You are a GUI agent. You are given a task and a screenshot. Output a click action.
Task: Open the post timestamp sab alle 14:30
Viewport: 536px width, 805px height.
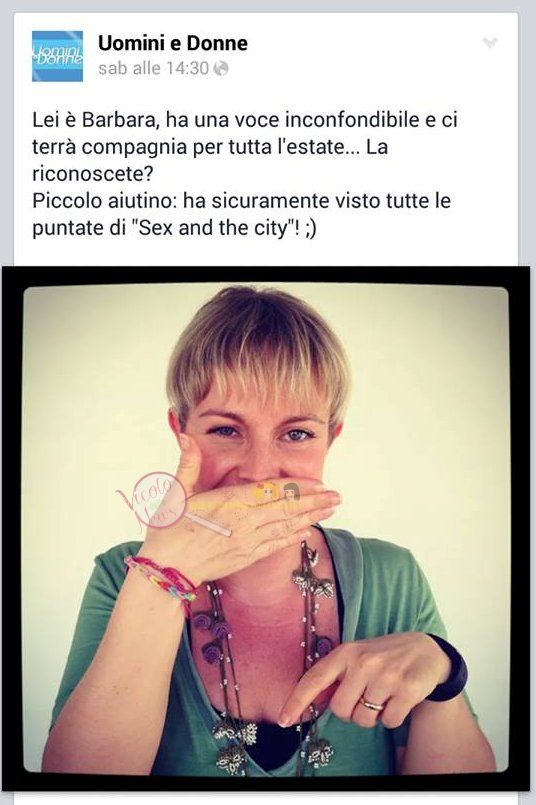(154, 68)
